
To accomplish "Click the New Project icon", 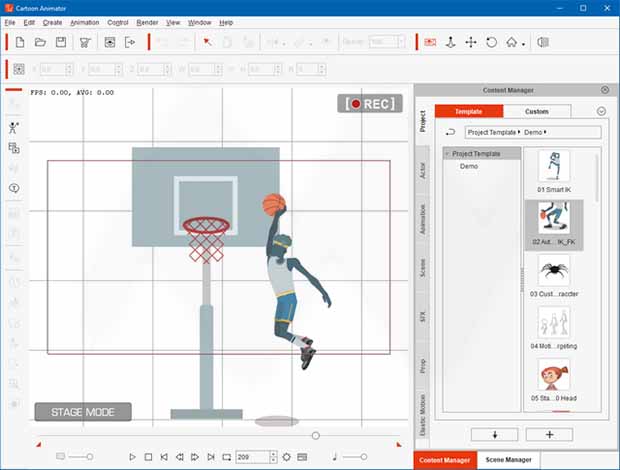I will click(20, 42).
